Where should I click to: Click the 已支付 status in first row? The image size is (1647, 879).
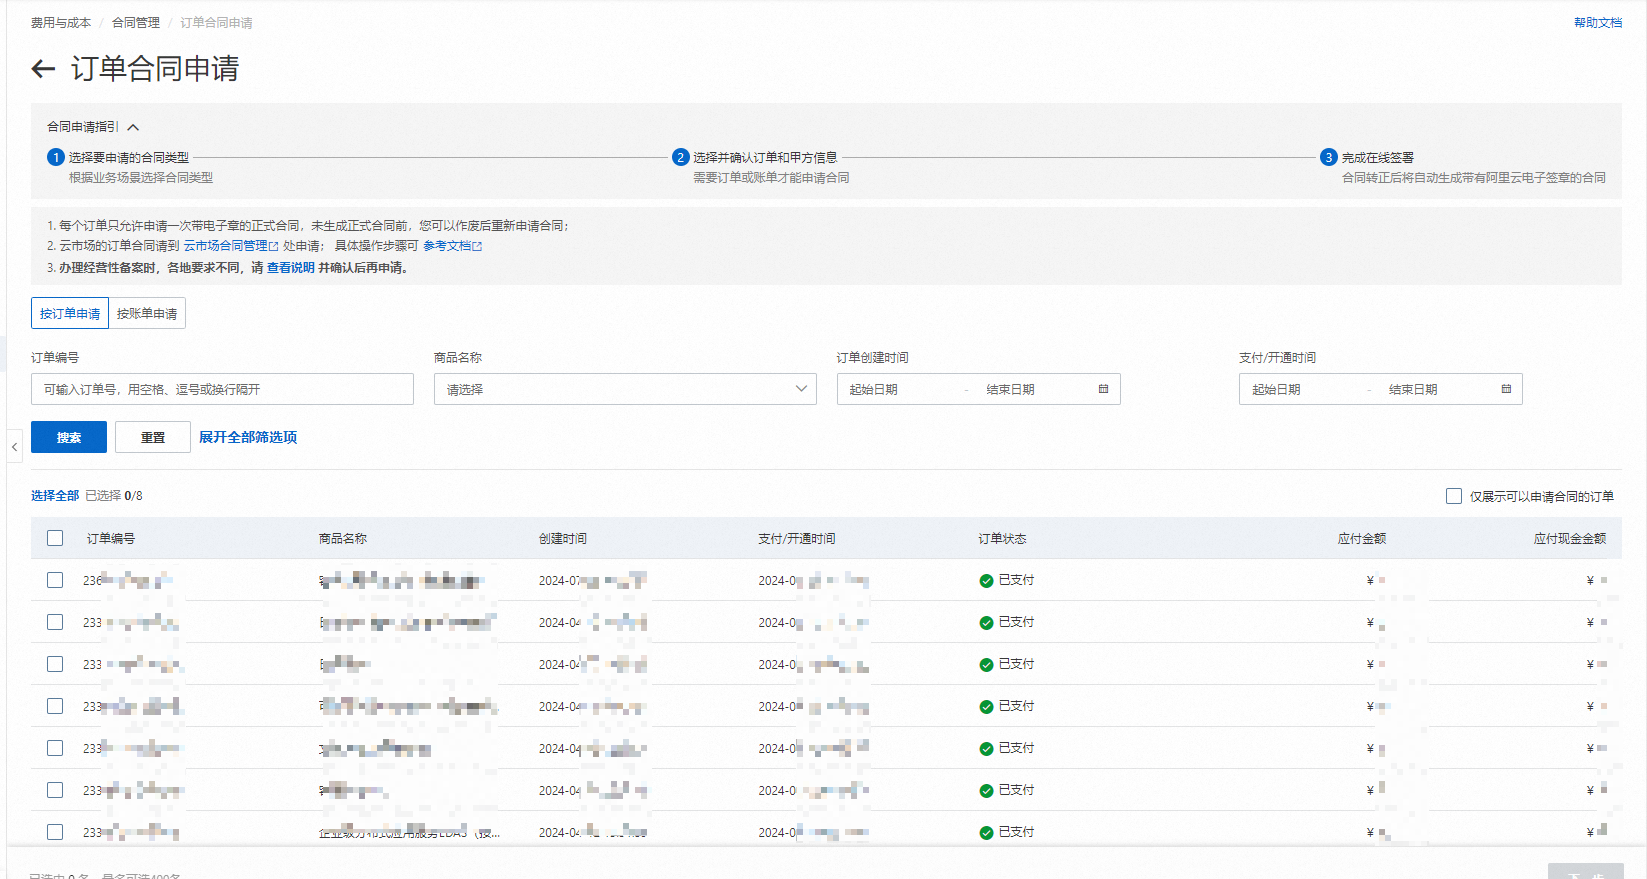point(1007,580)
